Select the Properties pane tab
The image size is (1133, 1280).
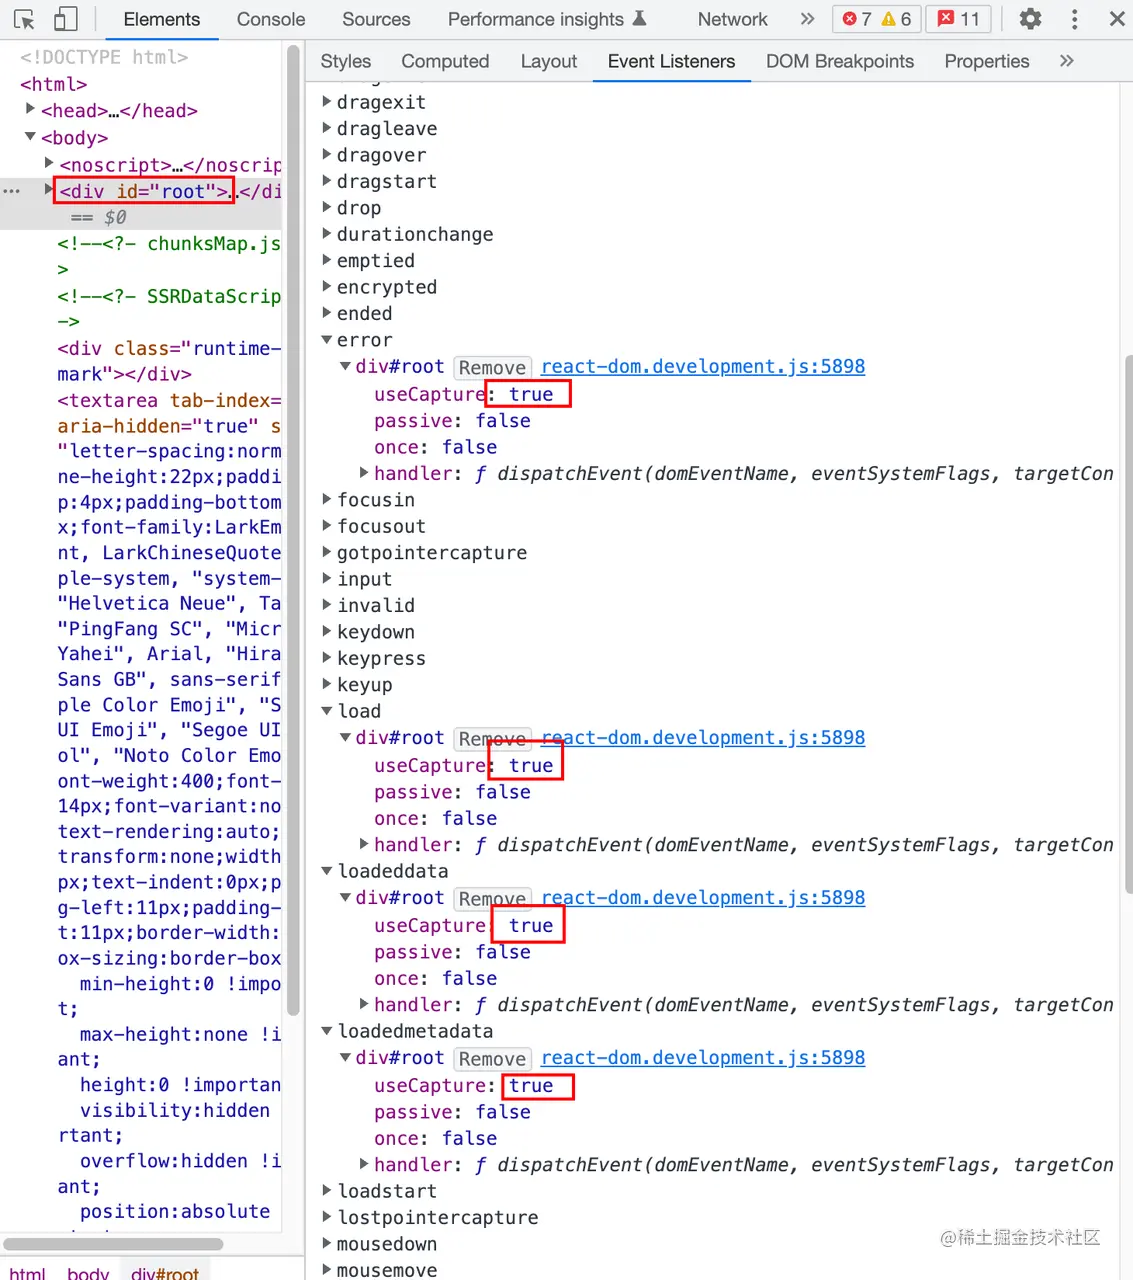click(x=987, y=61)
